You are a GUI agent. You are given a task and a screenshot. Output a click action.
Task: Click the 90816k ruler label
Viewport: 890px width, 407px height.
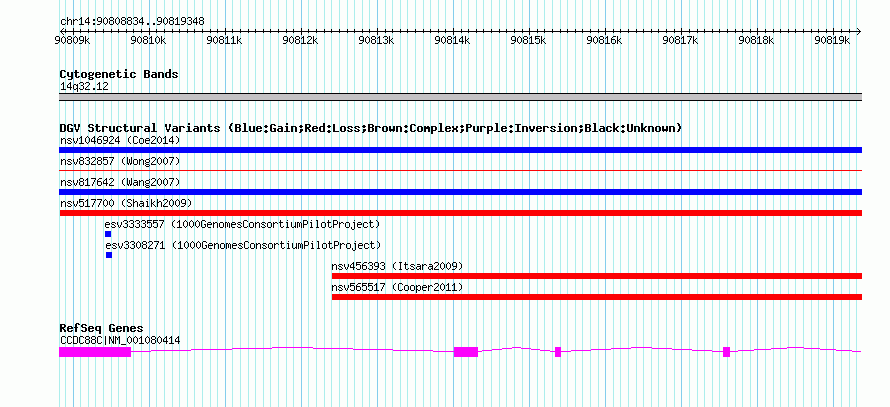point(605,40)
